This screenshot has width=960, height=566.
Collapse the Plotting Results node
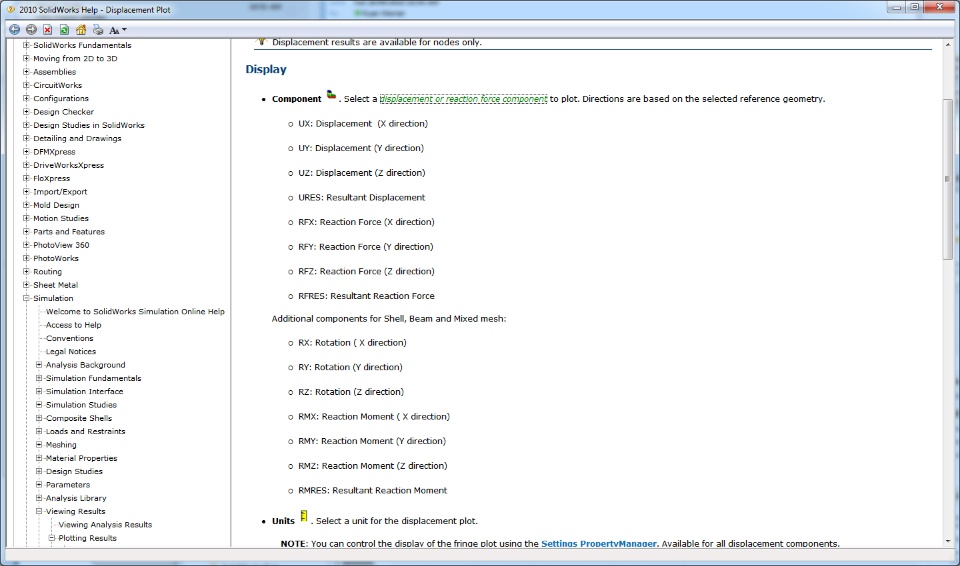[x=52, y=538]
